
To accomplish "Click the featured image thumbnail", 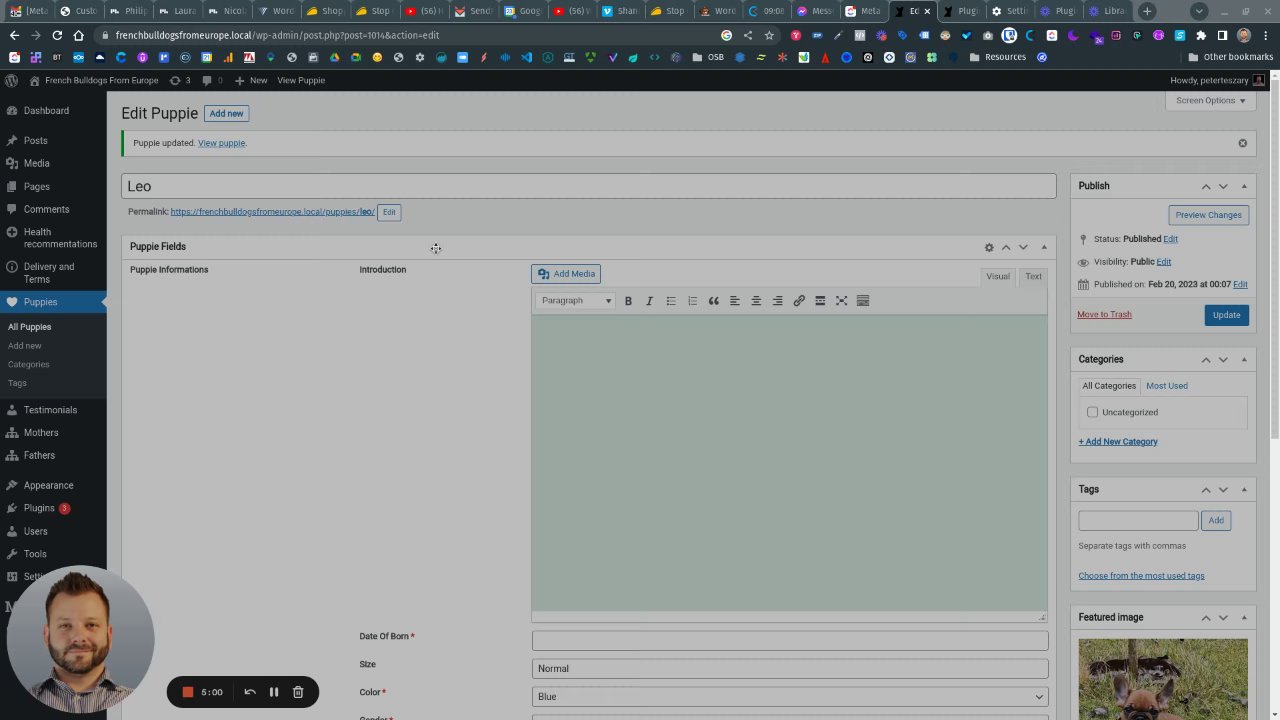I will pos(1163,680).
